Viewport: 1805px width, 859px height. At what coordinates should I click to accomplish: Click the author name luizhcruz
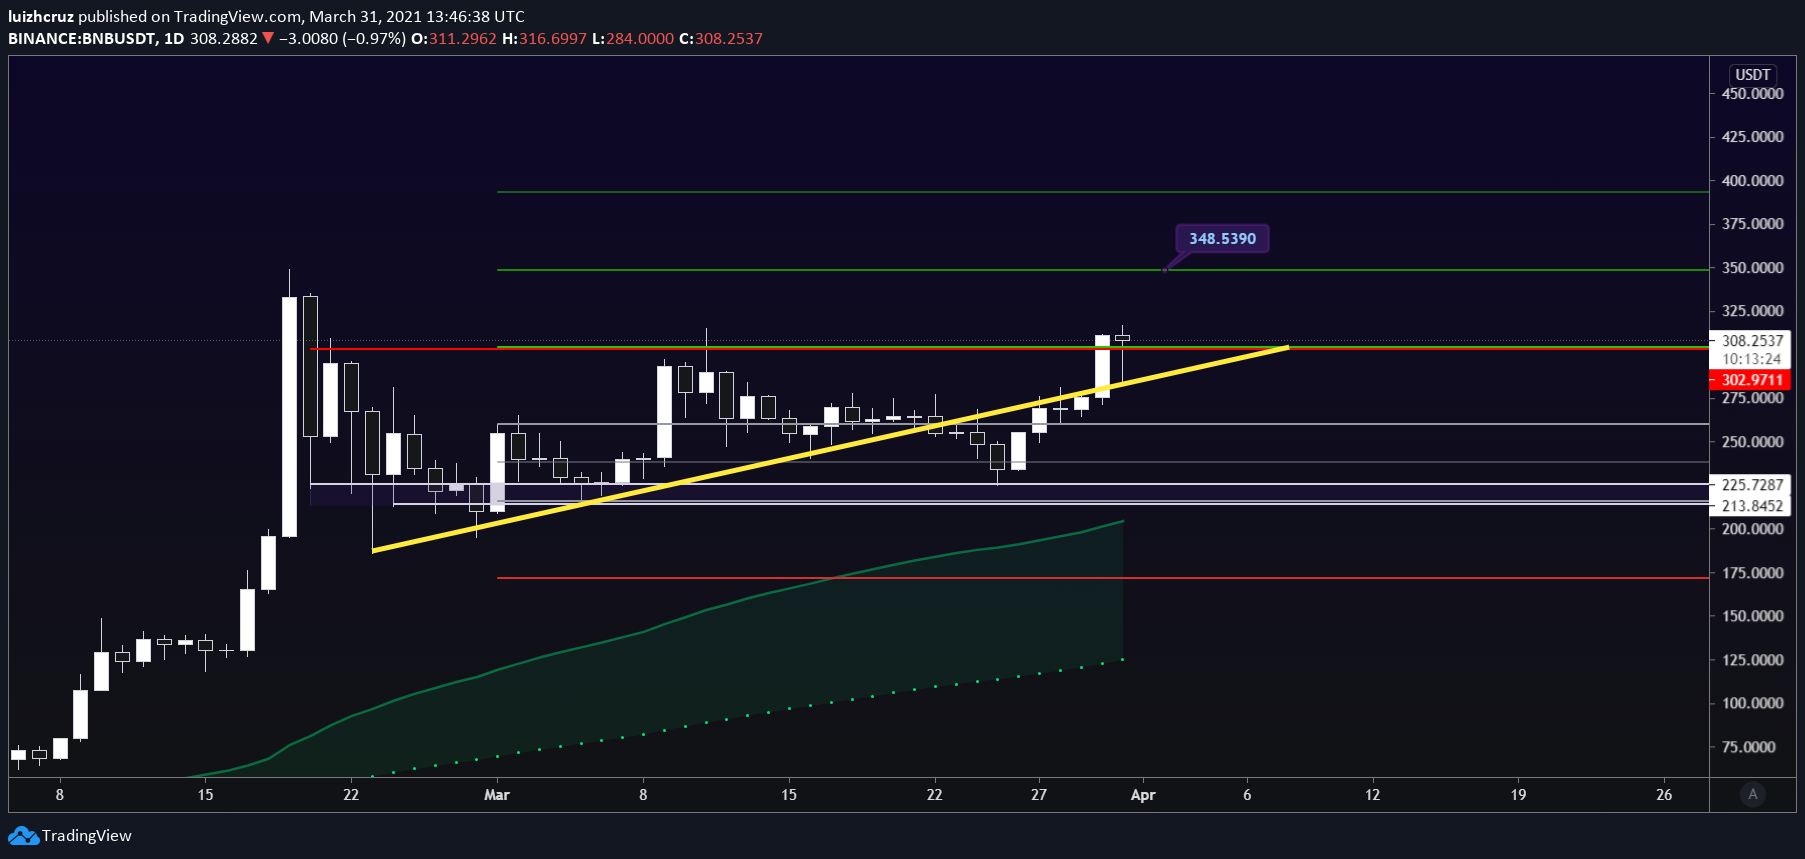pos(41,17)
